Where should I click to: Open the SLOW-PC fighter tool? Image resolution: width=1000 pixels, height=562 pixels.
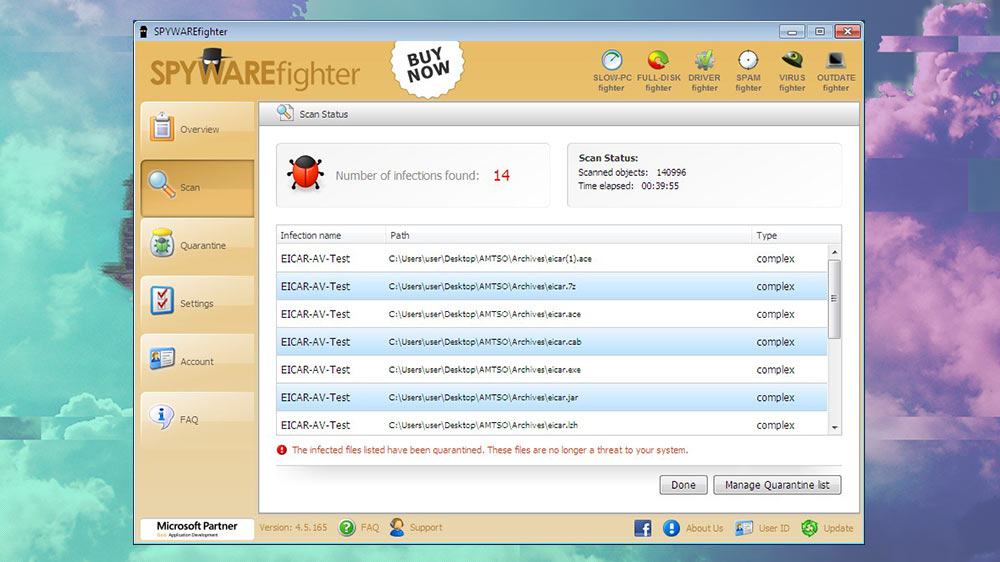(612, 70)
